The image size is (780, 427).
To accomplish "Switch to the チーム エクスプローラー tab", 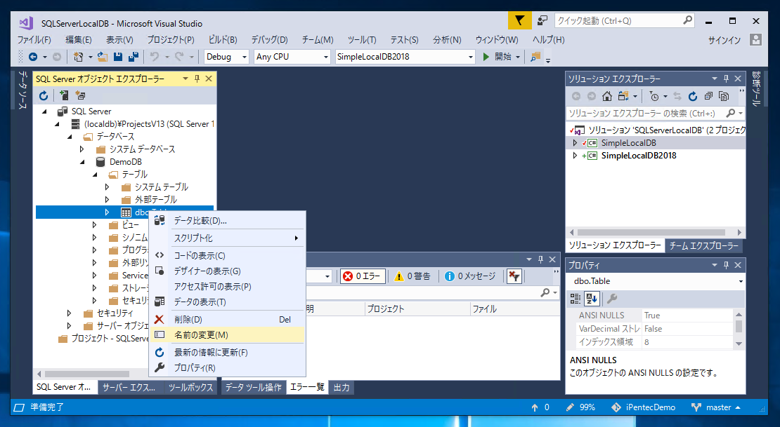I will pos(703,246).
